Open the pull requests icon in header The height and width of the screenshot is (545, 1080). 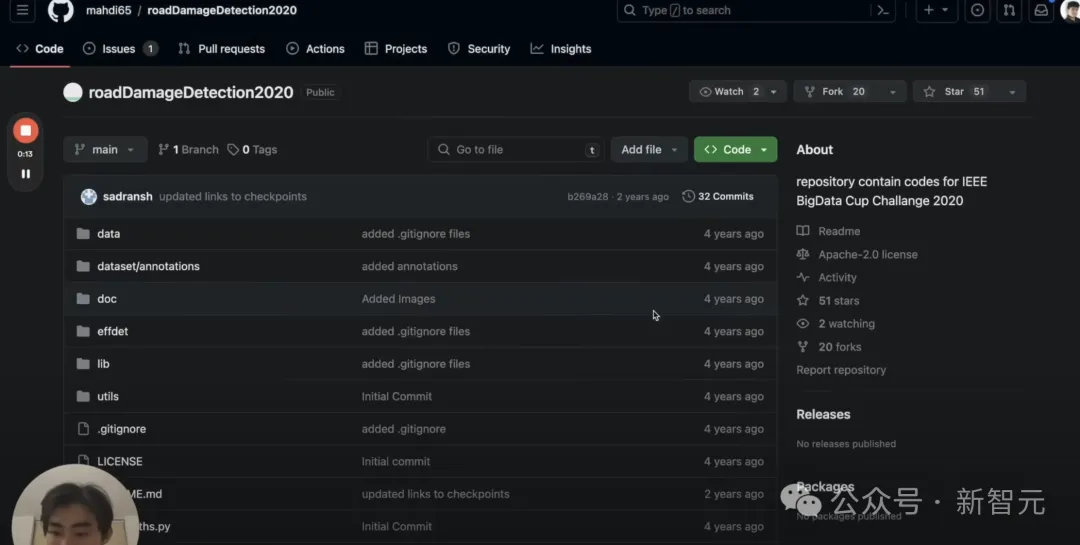pos(1009,10)
